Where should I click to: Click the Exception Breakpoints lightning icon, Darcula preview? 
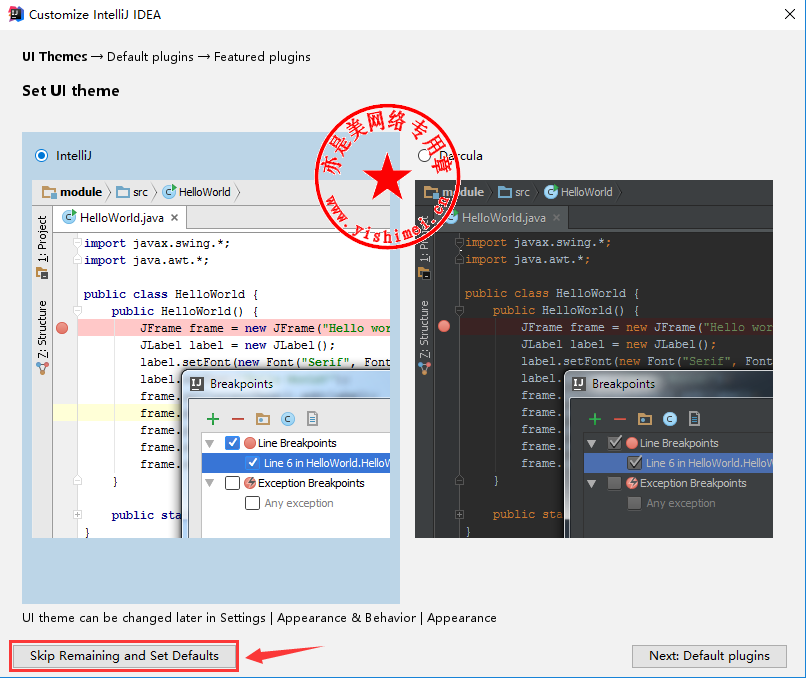click(632, 483)
